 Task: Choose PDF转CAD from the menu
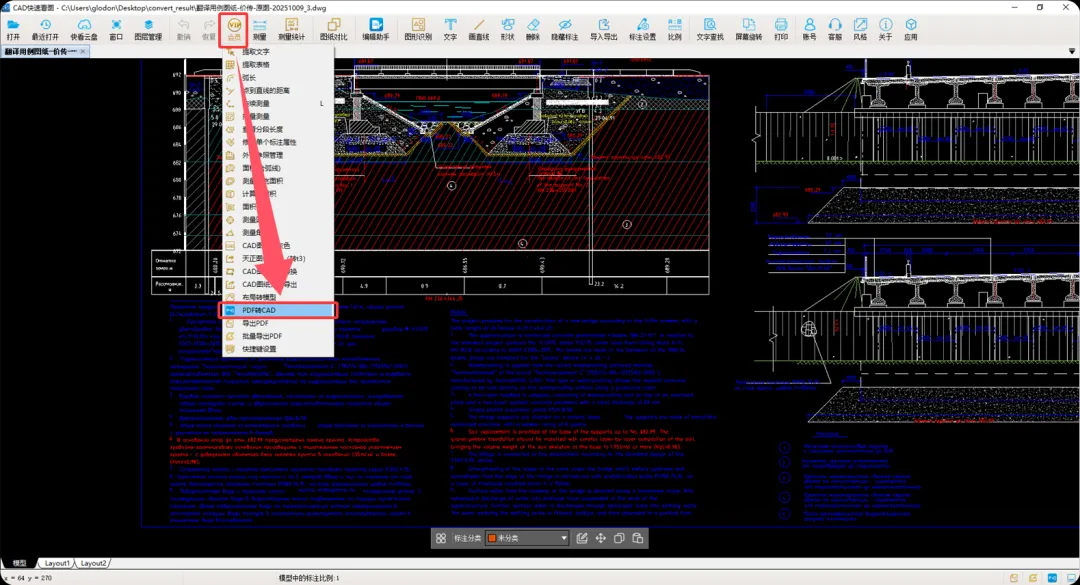pyautogui.click(x=259, y=310)
